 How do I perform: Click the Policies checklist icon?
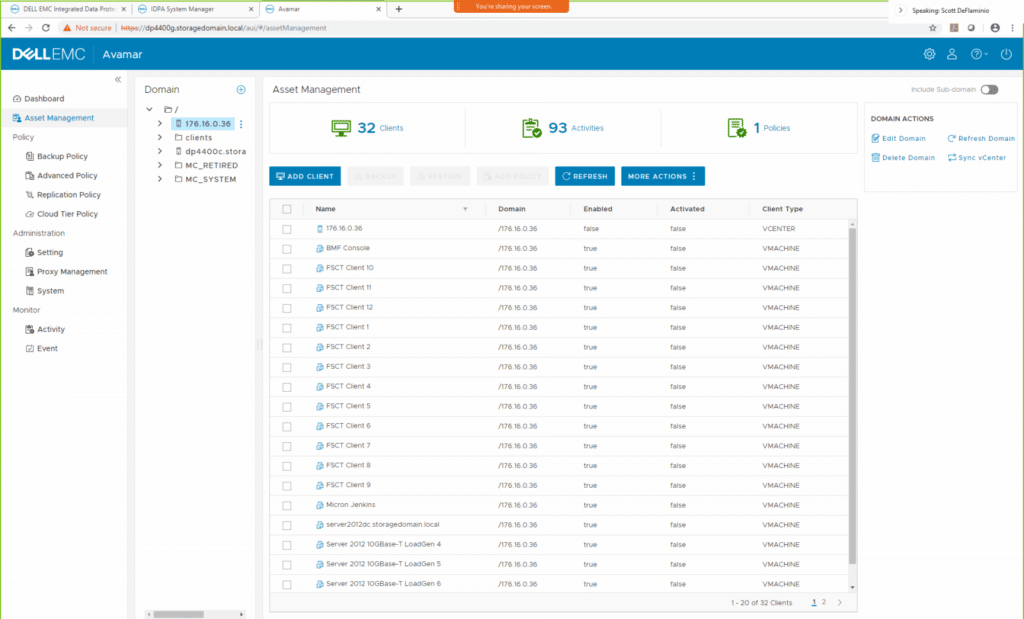pos(737,127)
